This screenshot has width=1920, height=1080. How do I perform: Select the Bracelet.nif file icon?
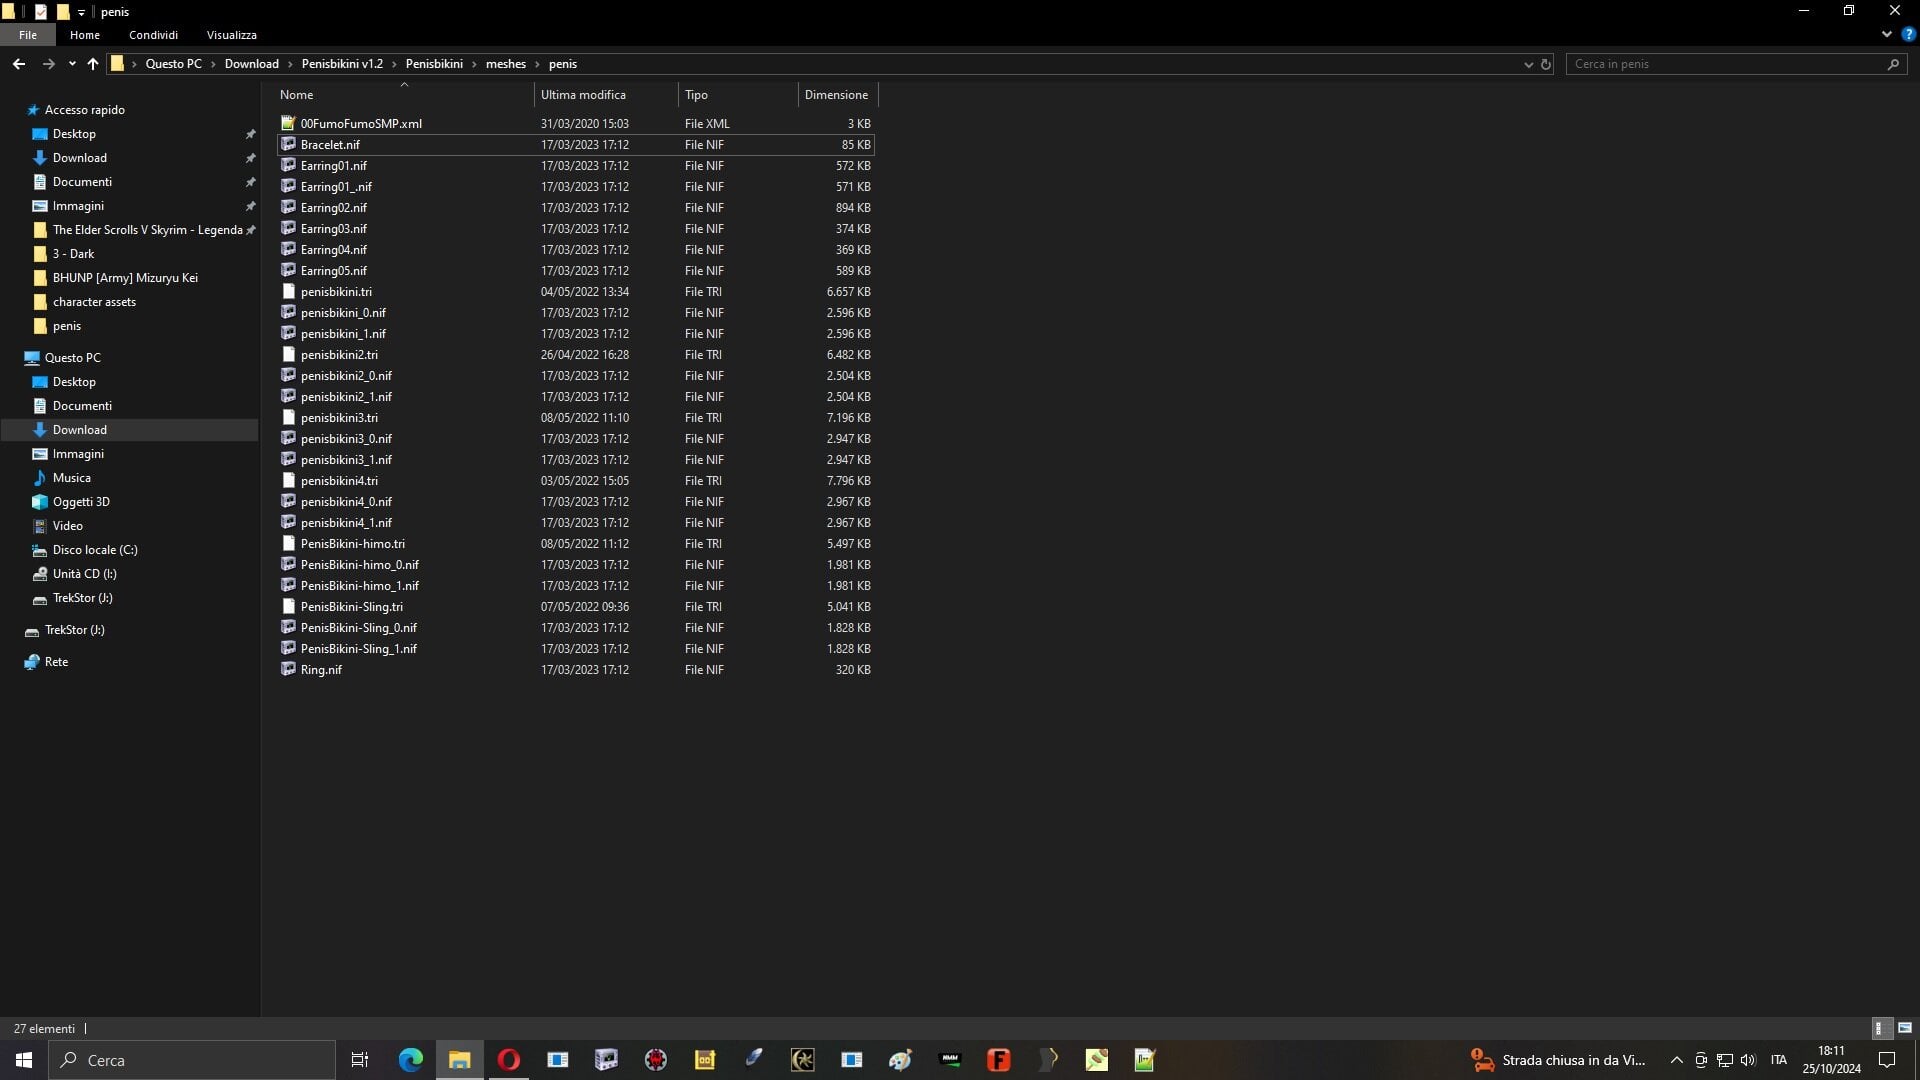click(x=288, y=144)
